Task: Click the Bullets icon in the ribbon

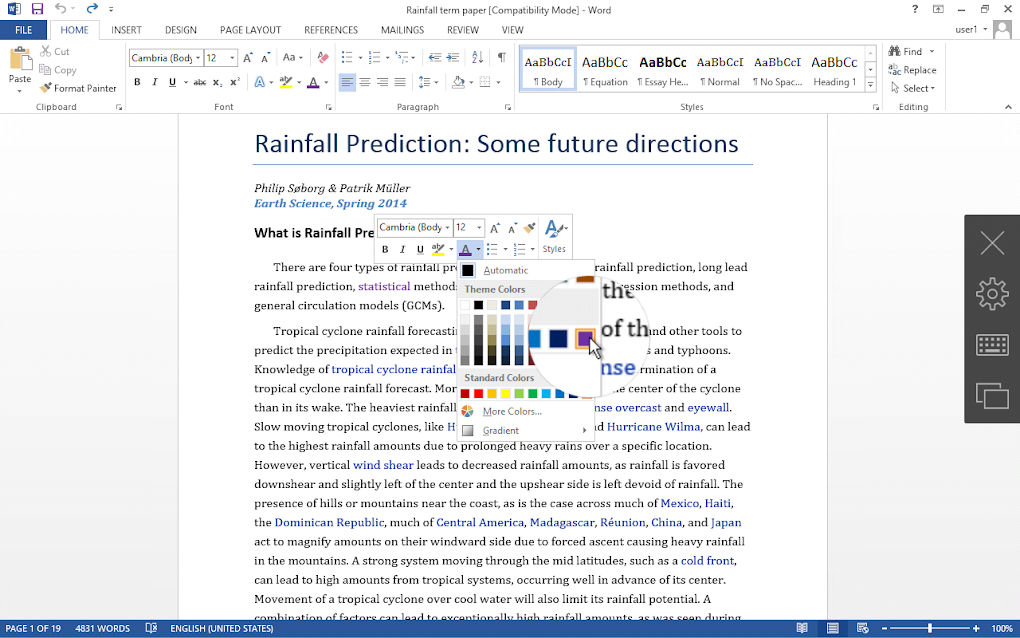Action: coord(347,58)
